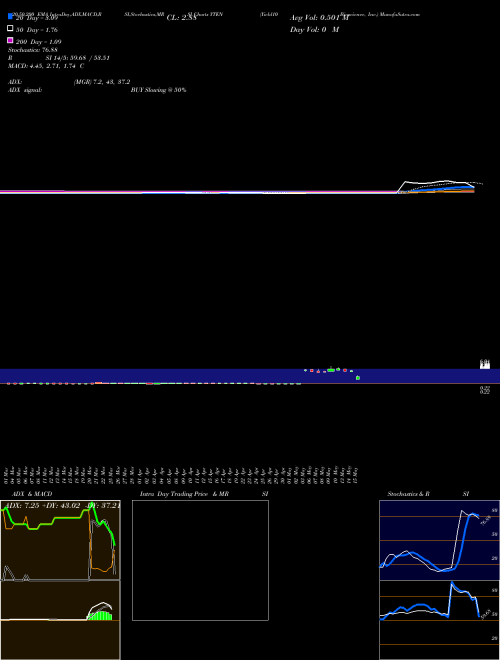Screen dimensions: 500x660
Task: Click the 'Intra Day Trading Price & MR SI' title
Action: [204, 494]
